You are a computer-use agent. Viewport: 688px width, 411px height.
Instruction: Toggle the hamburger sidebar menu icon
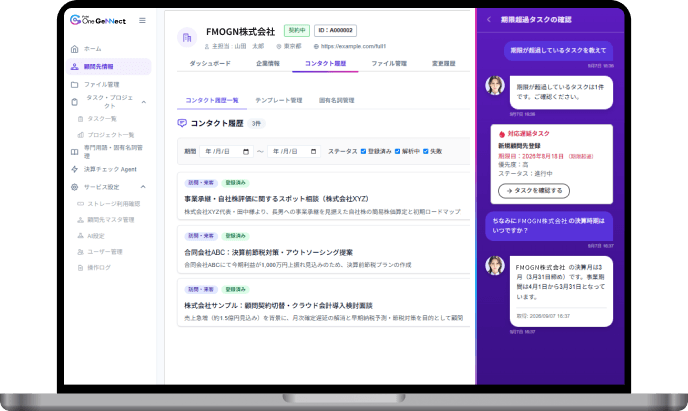(x=142, y=20)
